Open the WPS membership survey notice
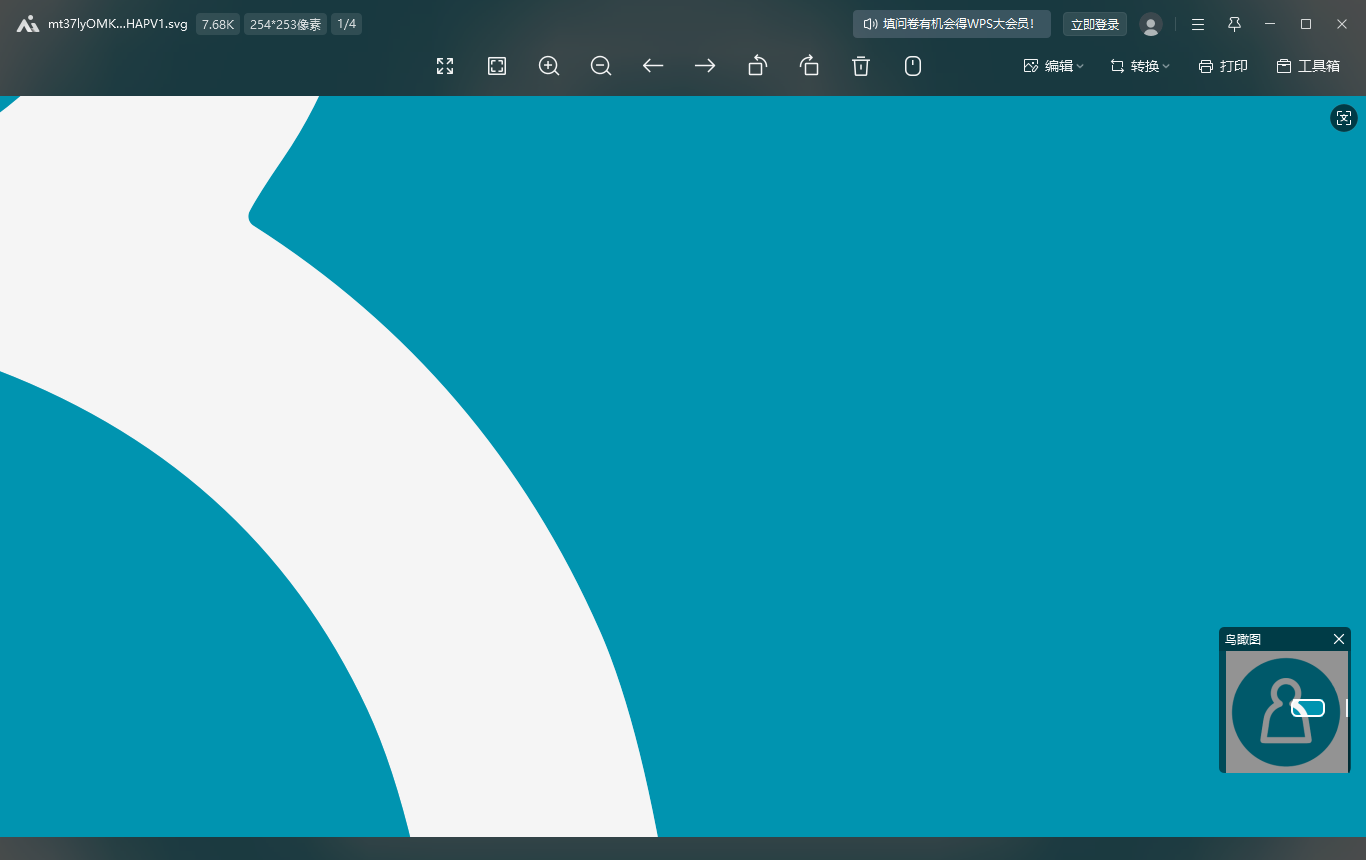Image resolution: width=1366 pixels, height=860 pixels. (x=951, y=24)
